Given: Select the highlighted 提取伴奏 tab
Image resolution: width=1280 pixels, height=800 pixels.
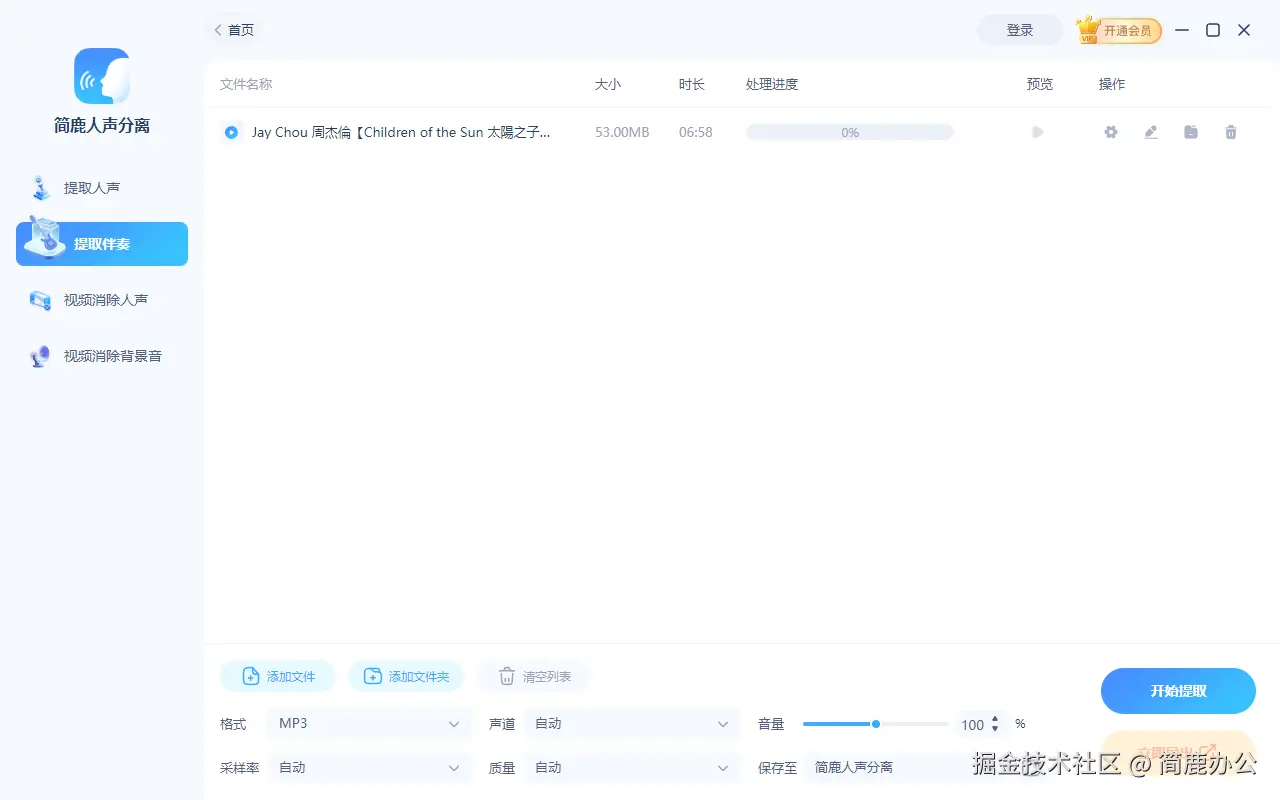Looking at the screenshot, I should click(101, 243).
